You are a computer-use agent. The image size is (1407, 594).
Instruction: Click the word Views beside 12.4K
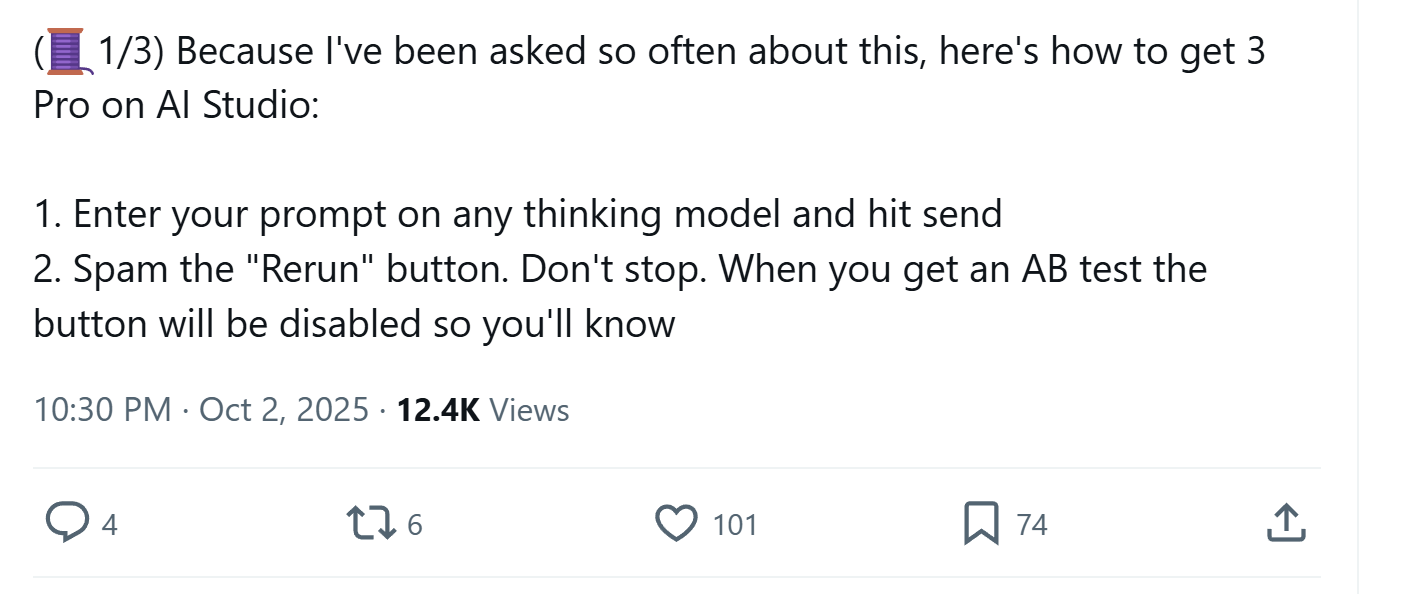(x=530, y=410)
